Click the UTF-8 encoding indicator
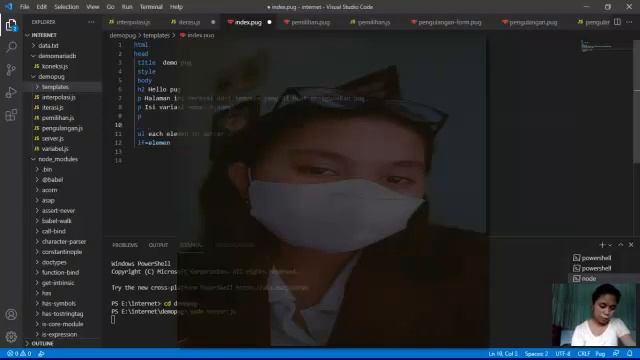Viewport: 640px width, 360px height. 563,354
